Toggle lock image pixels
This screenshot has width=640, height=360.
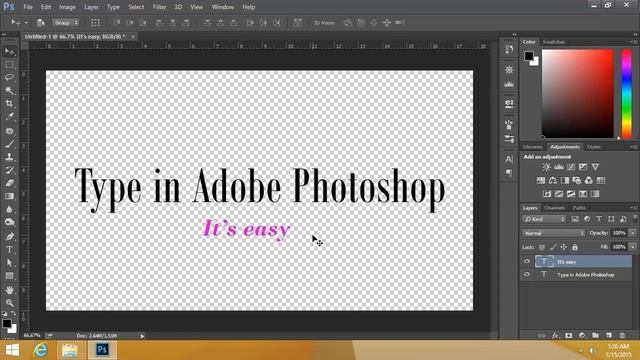(553, 247)
